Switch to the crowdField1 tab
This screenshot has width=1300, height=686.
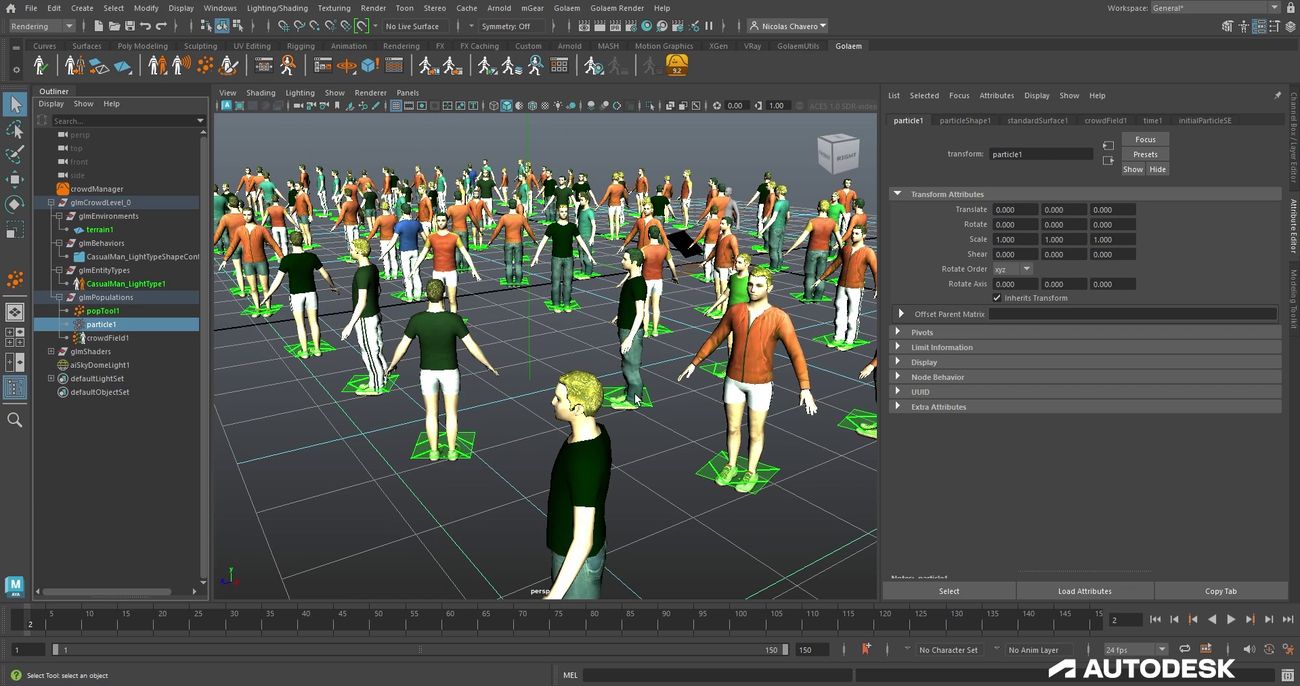[1105, 120]
